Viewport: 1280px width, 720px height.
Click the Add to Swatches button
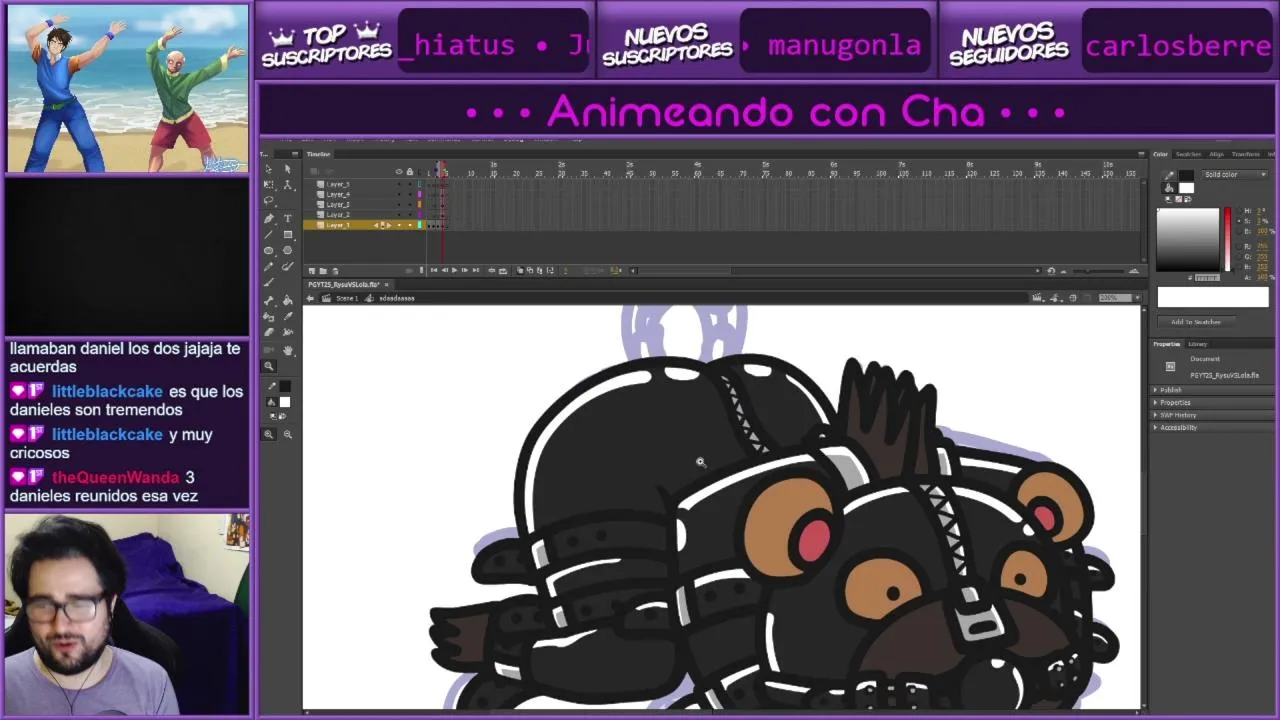click(1196, 322)
